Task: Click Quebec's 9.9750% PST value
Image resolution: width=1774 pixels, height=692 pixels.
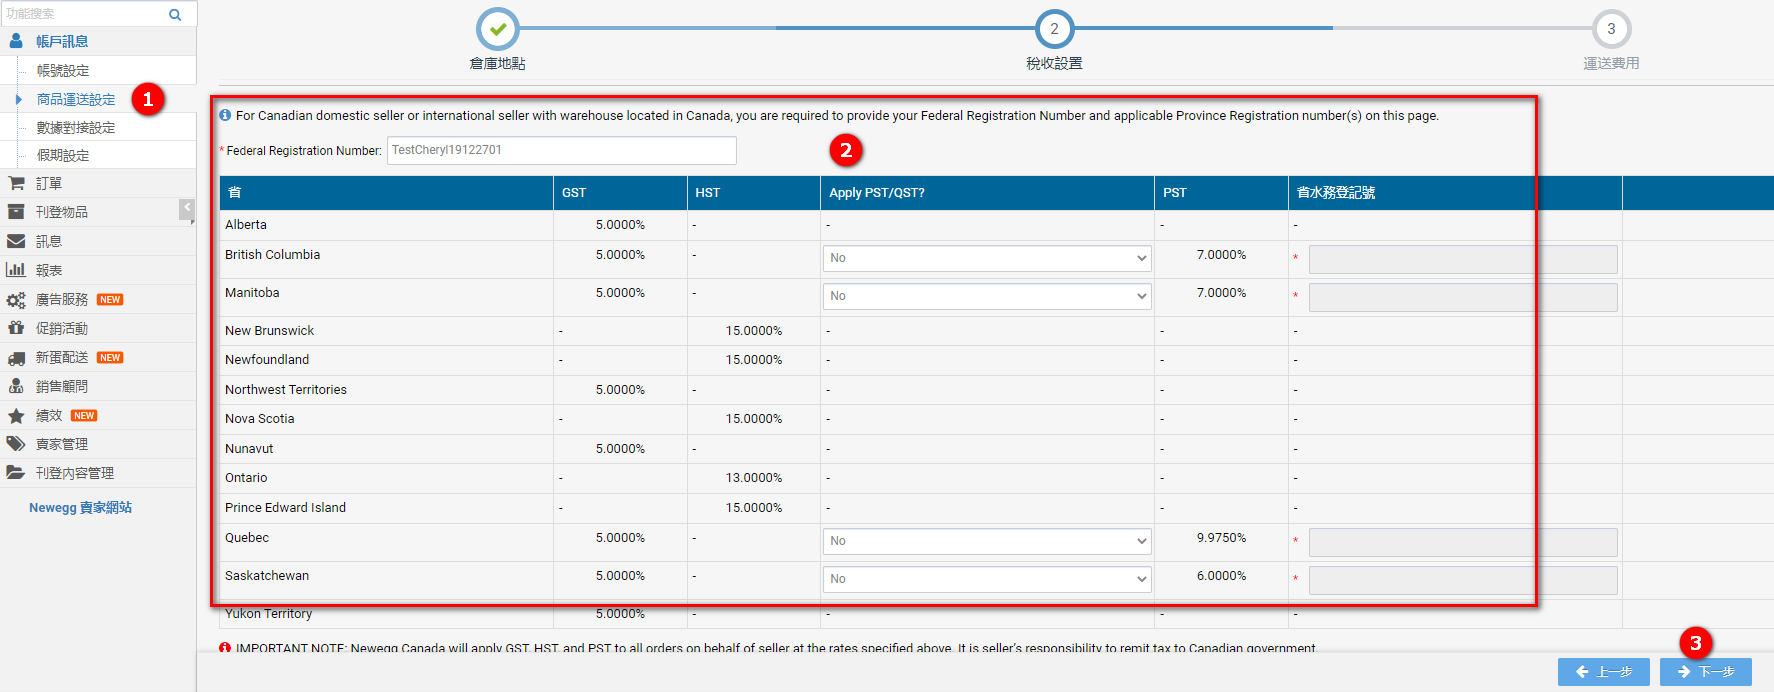Action: [x=1221, y=538]
